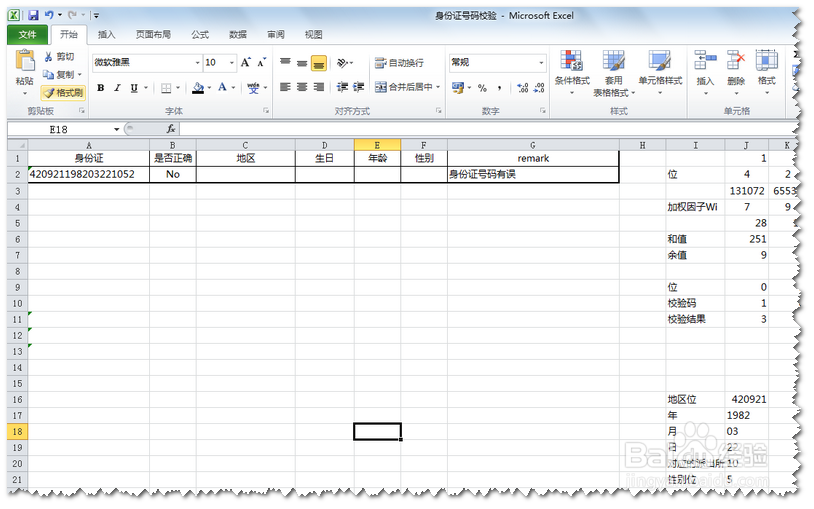Select cell A2 with ID number
814x509 pixels.
tap(89, 175)
